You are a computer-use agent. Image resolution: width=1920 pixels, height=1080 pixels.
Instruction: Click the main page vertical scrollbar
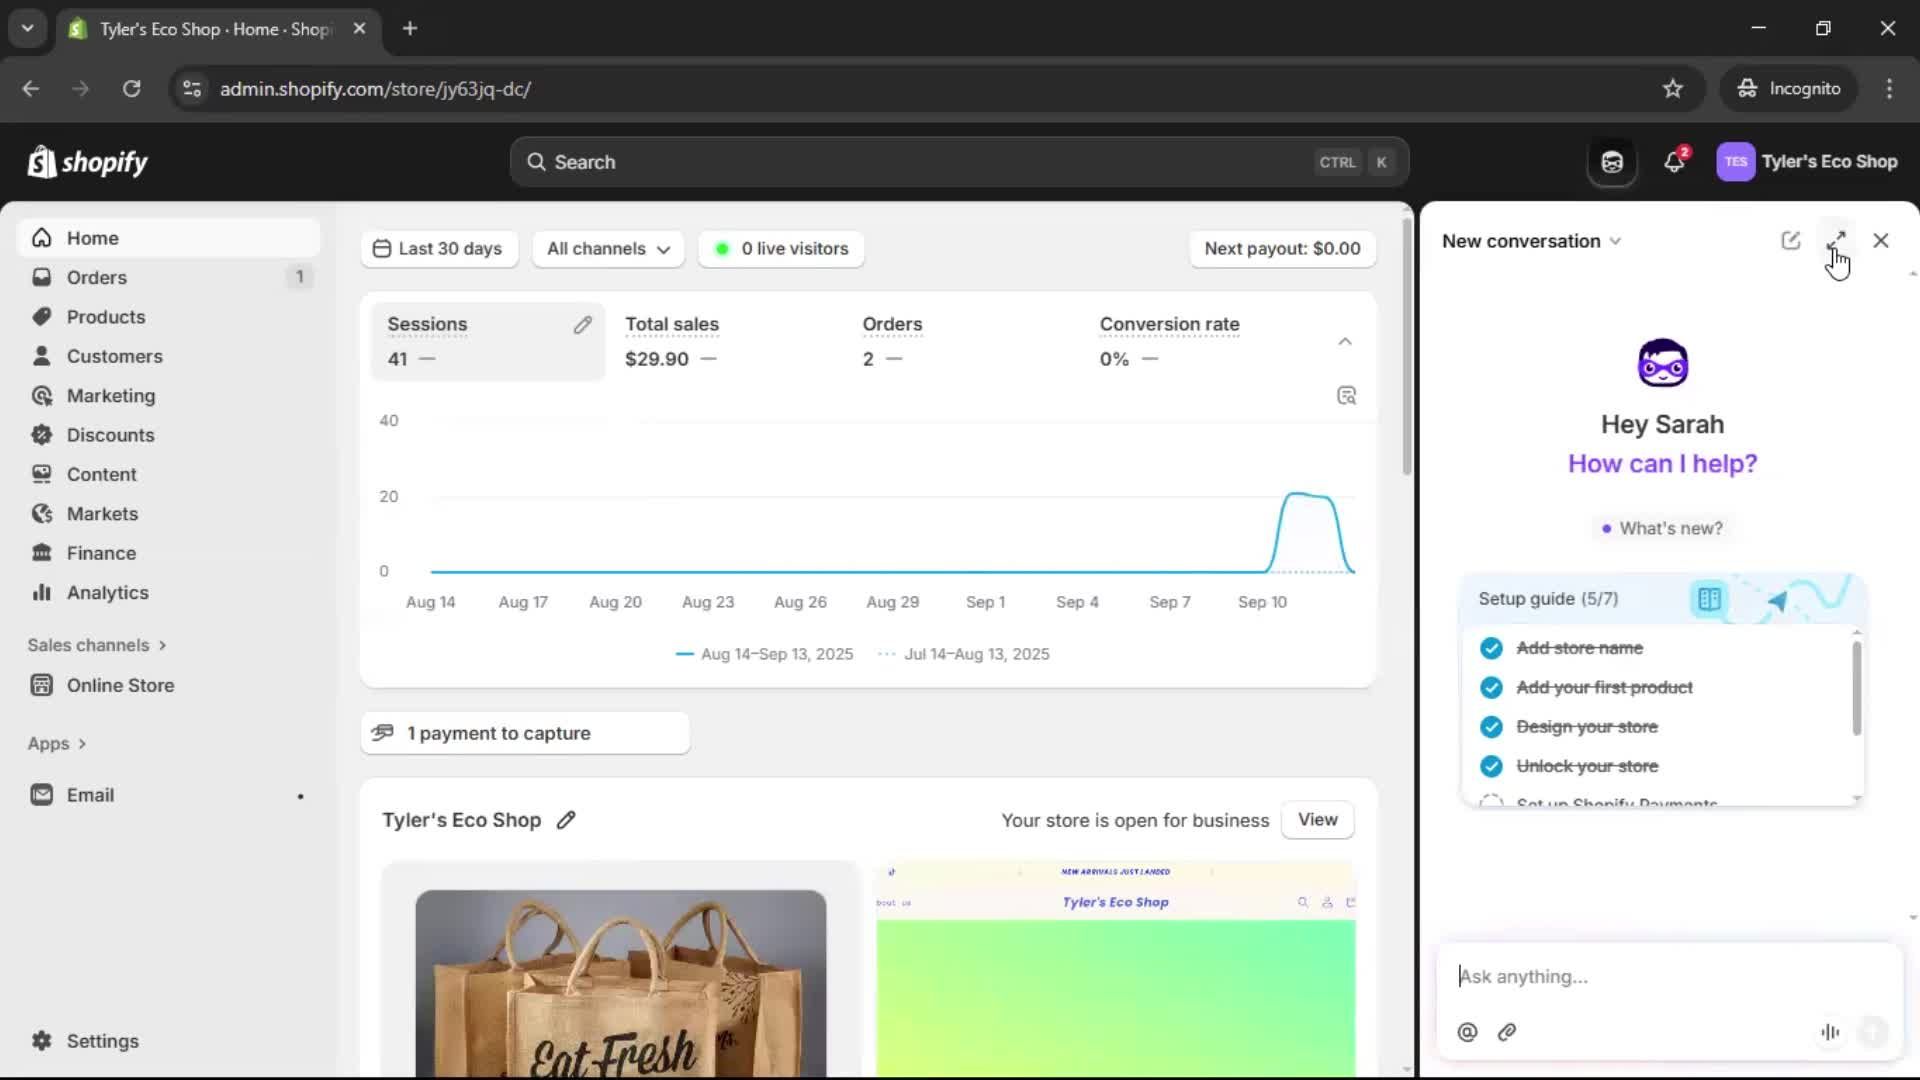(1407, 347)
